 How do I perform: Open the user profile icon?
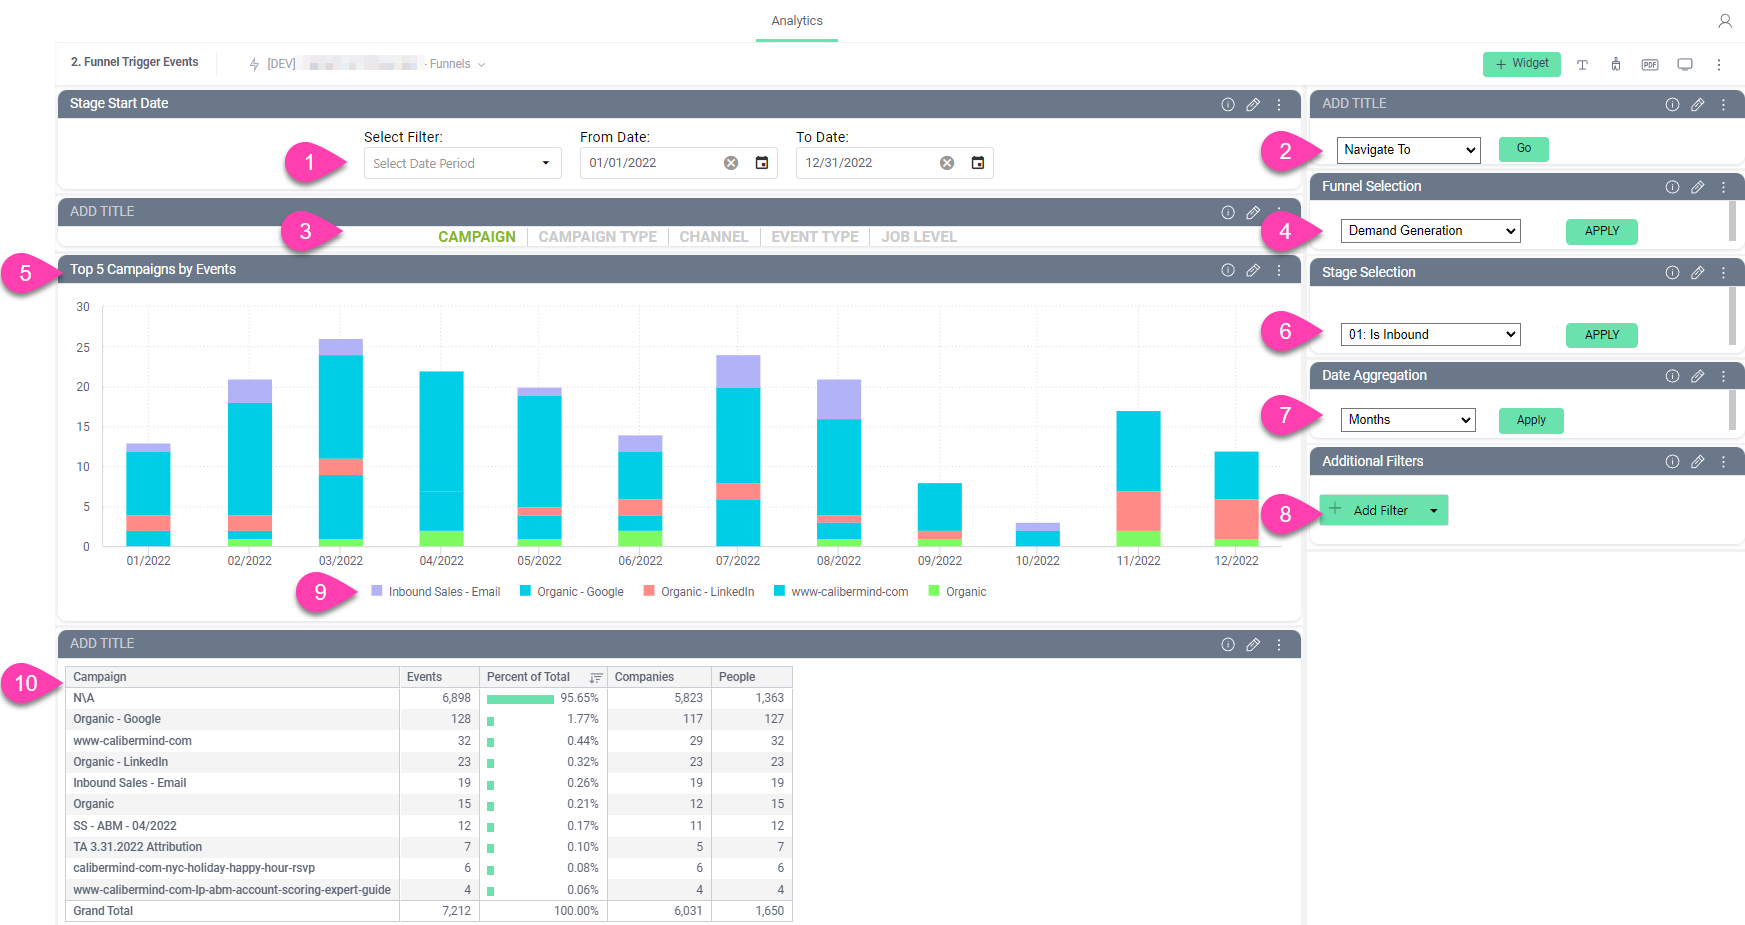(x=1725, y=21)
